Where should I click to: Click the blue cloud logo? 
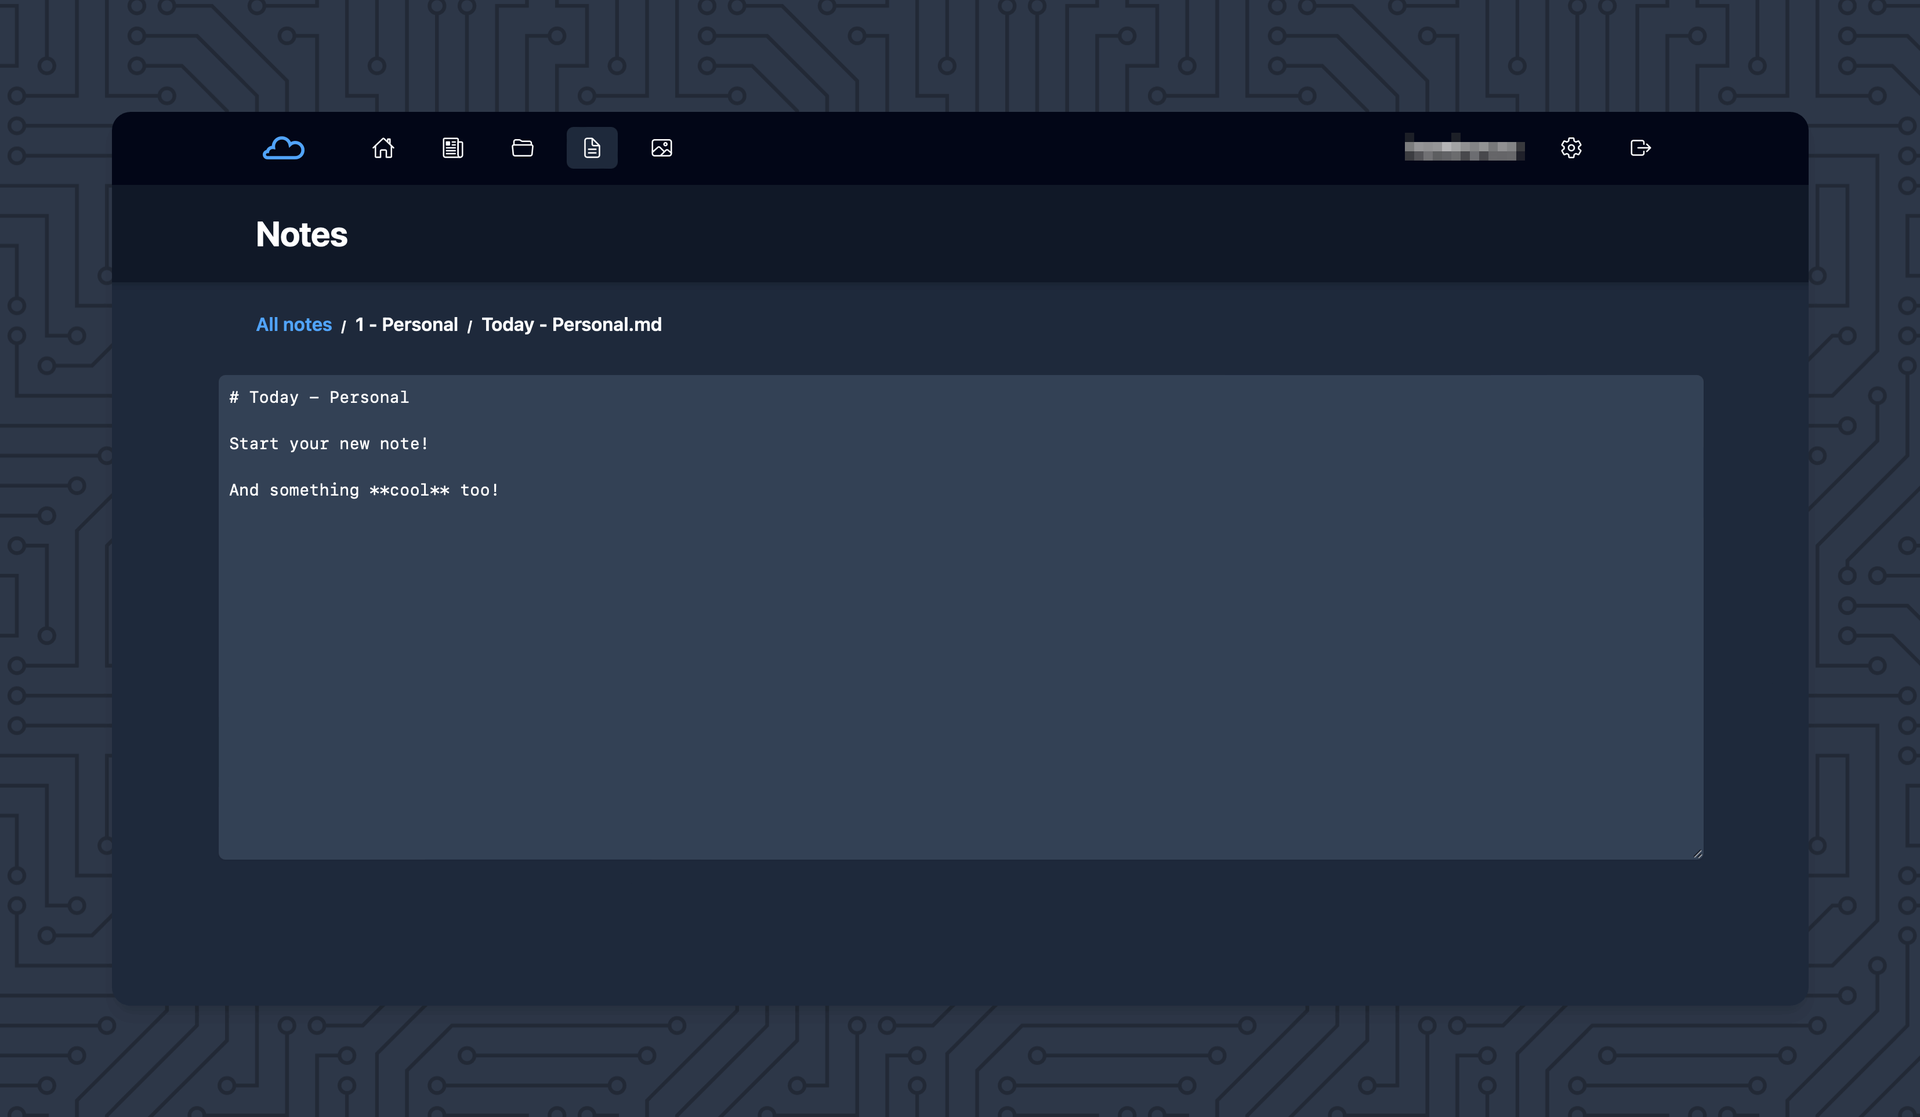pyautogui.click(x=283, y=148)
